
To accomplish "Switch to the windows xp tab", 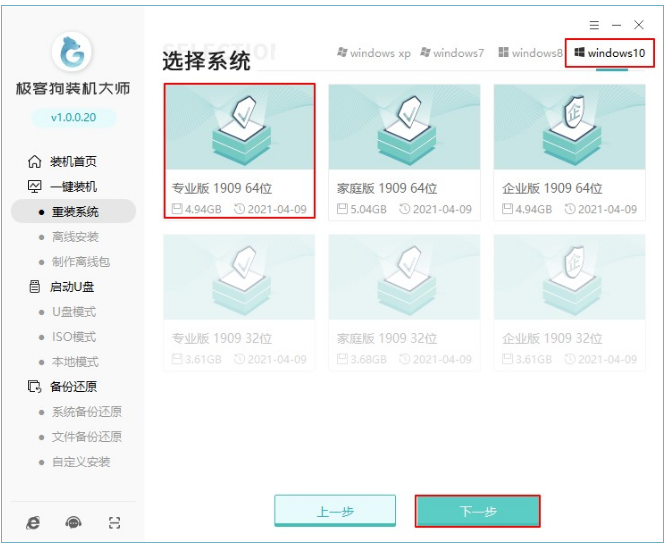I will (374, 53).
